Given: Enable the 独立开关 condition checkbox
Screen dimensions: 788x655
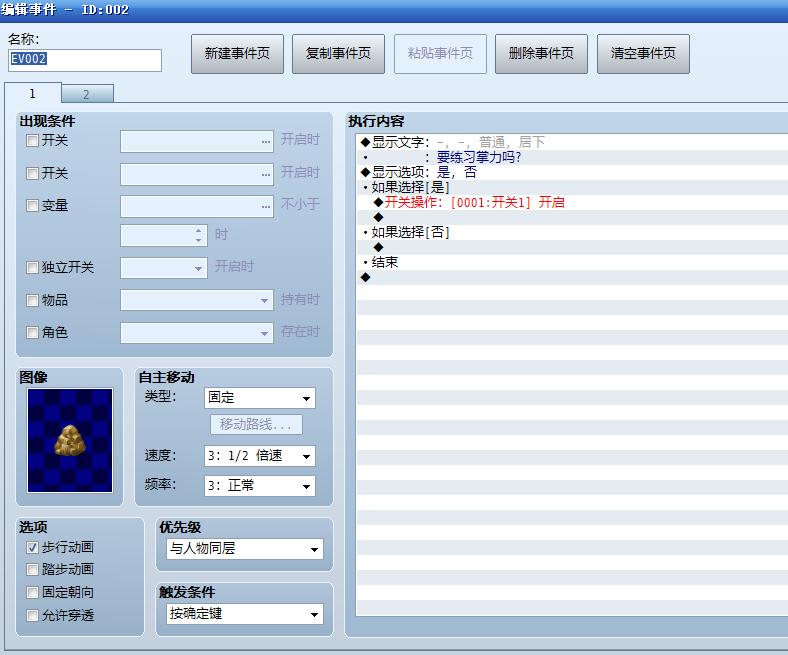Looking at the screenshot, I should [32, 267].
